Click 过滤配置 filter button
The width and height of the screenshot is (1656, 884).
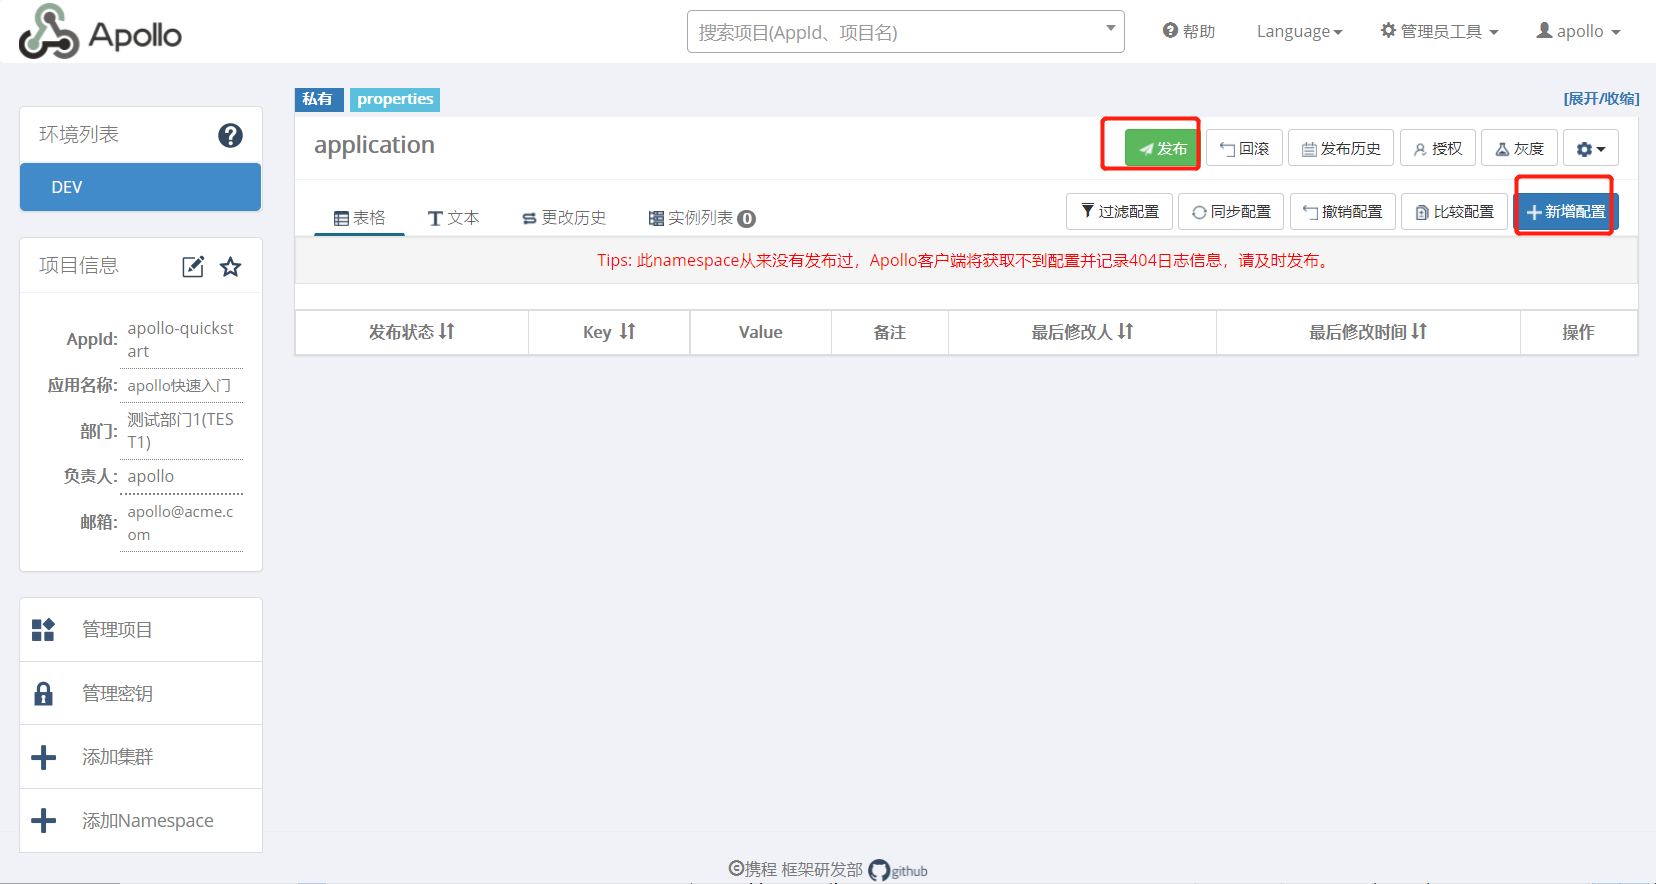1119,212
